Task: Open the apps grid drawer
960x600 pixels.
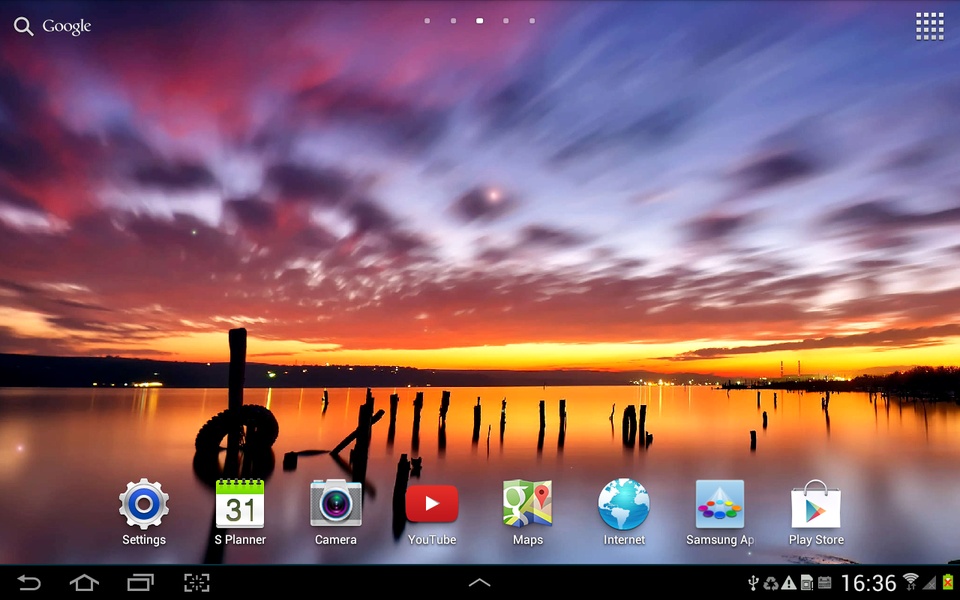Action: 929,26
